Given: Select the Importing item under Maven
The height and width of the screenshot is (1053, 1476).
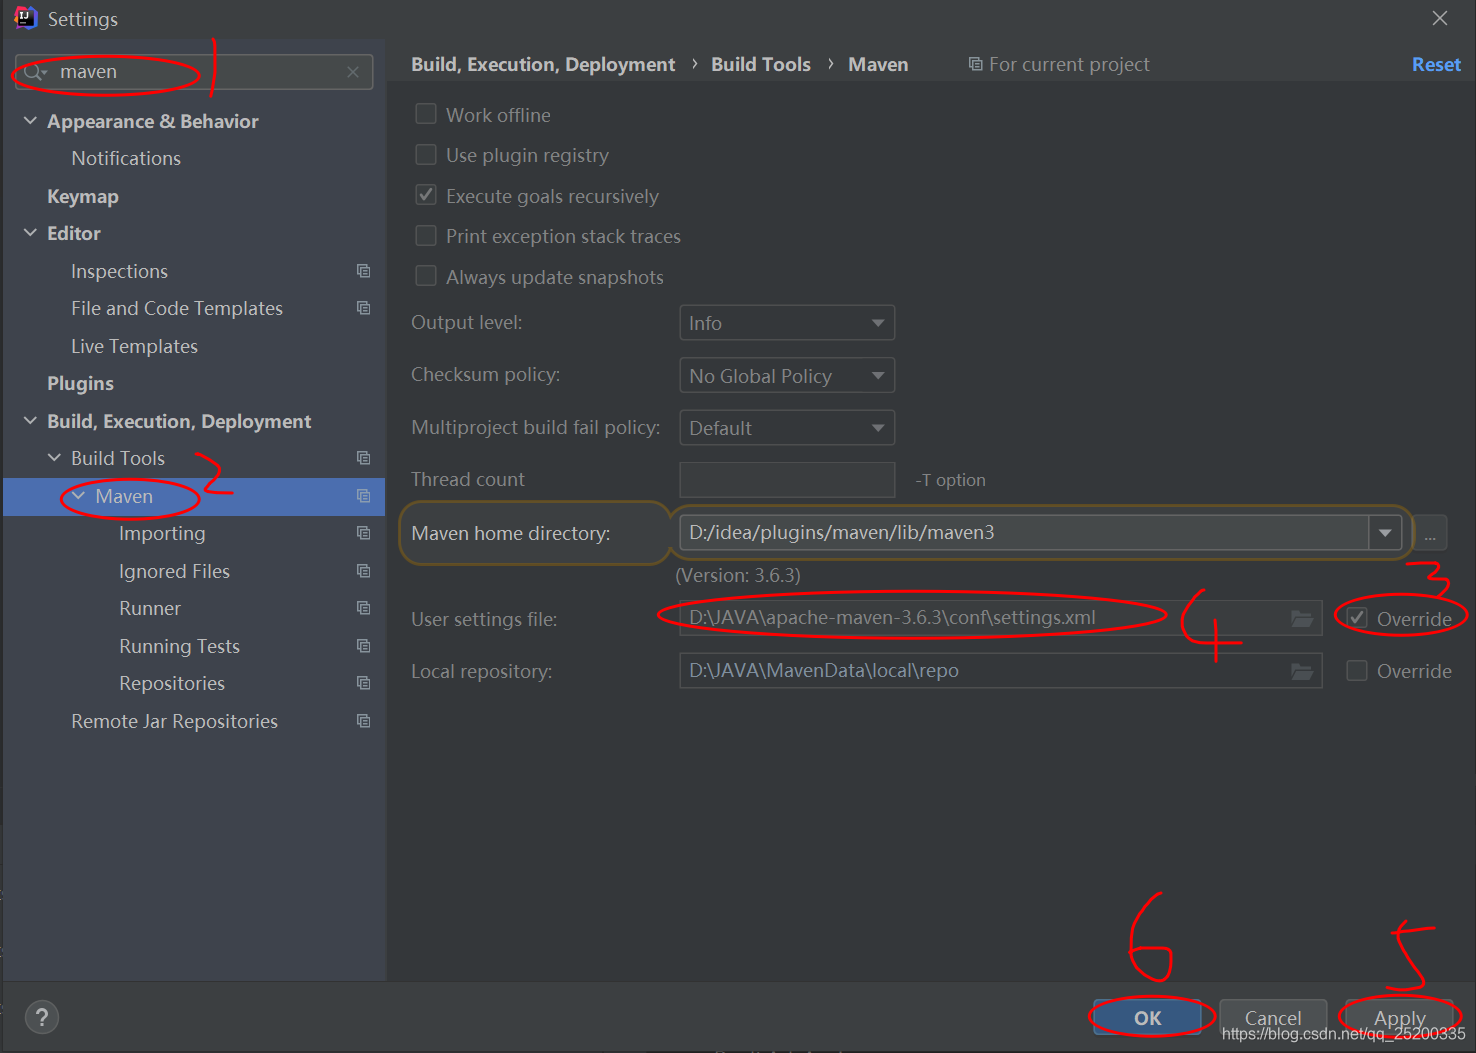Looking at the screenshot, I should (162, 533).
